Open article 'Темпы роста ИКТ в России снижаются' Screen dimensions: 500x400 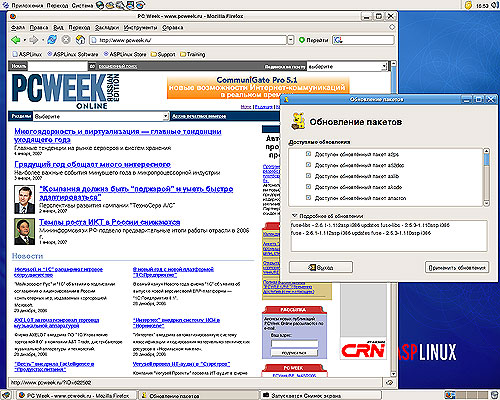point(110,222)
